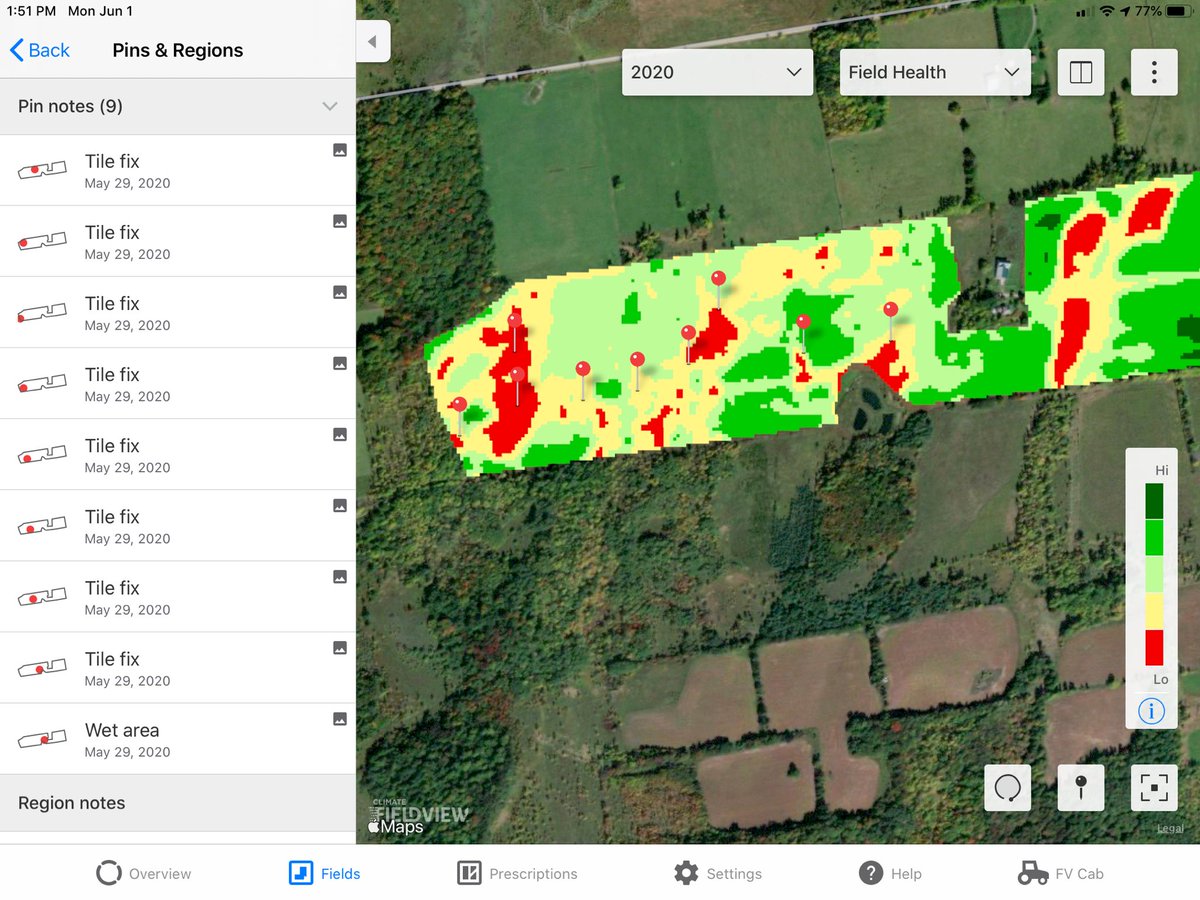1200x900 pixels.
Task: Select the lasso region drawing tool
Action: [1007, 788]
